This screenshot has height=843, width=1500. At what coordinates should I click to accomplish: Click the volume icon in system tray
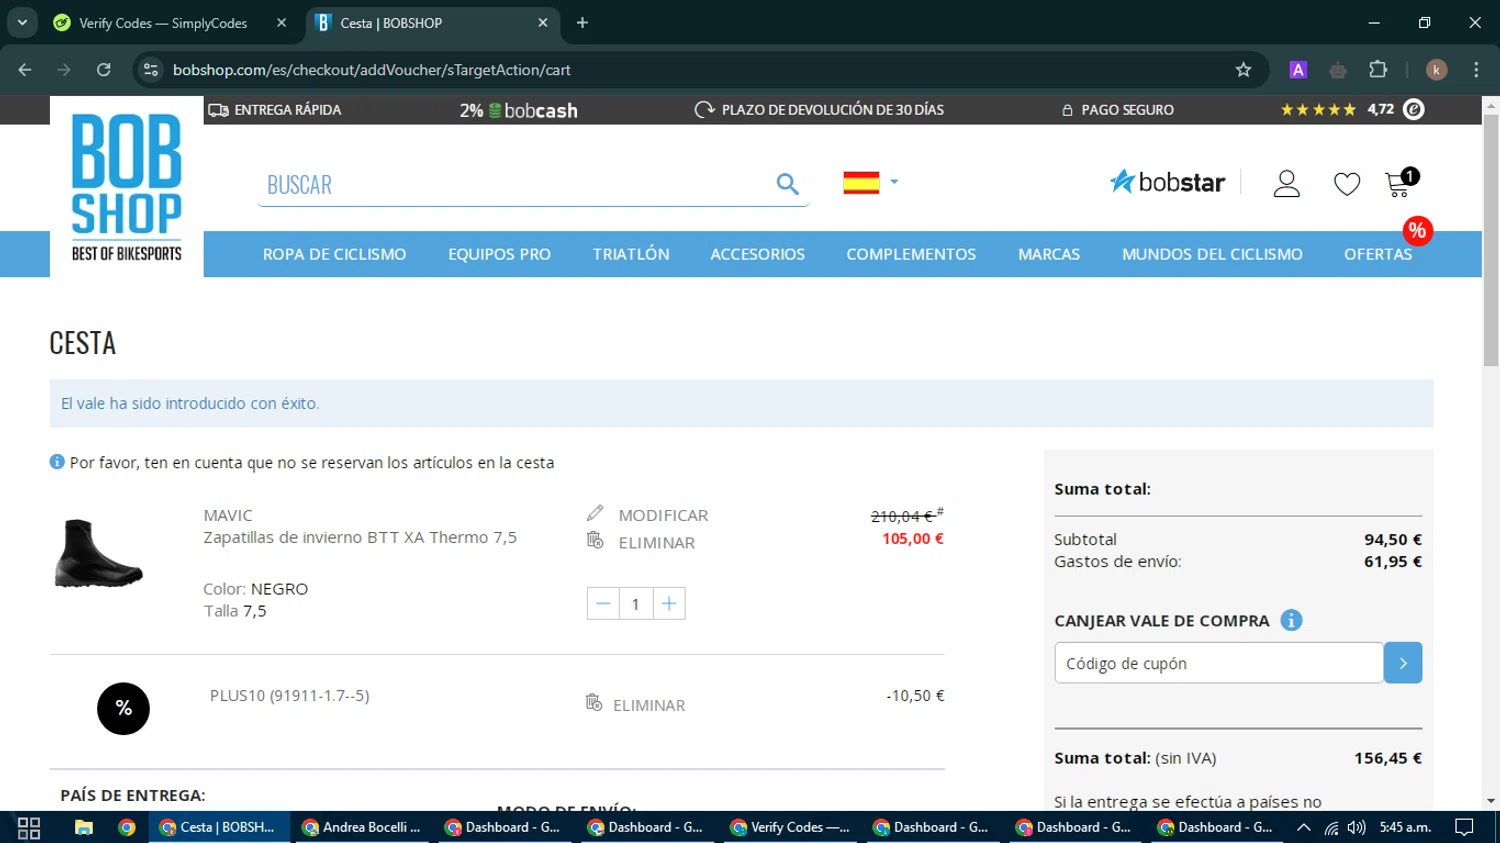(x=1356, y=828)
